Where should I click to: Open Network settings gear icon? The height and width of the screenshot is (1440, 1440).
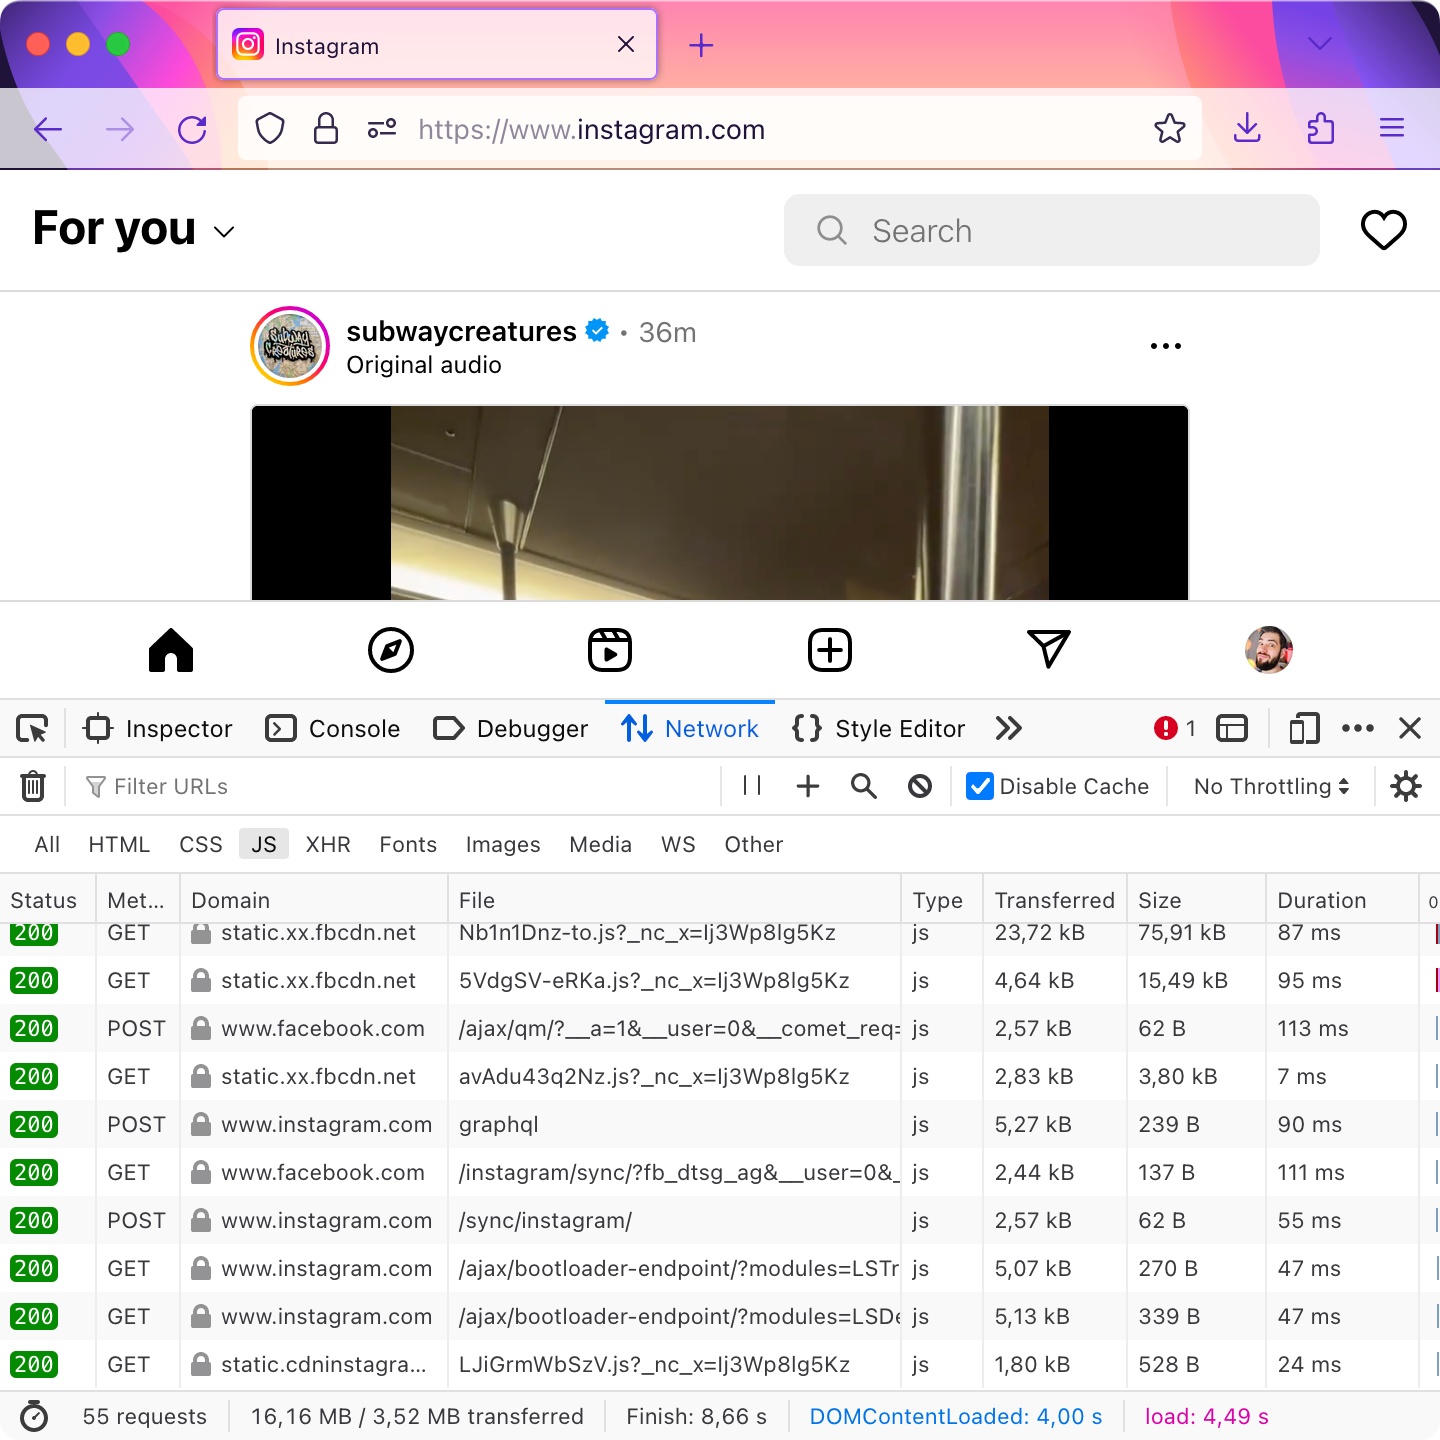(x=1406, y=787)
